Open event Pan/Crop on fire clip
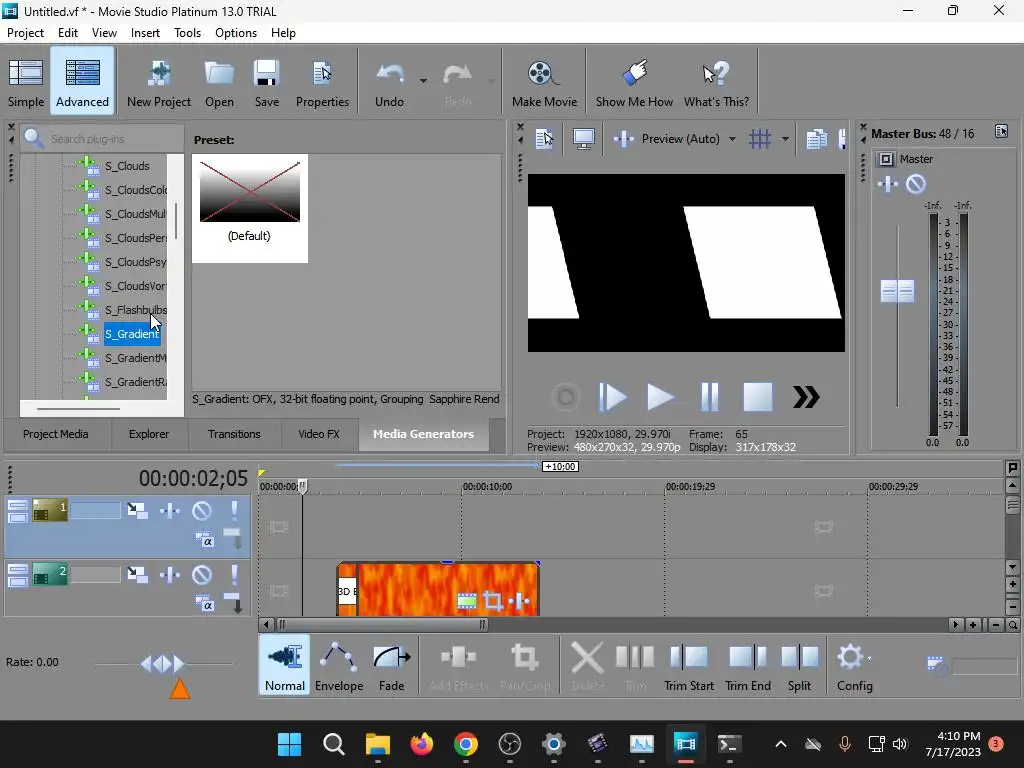 click(493, 601)
